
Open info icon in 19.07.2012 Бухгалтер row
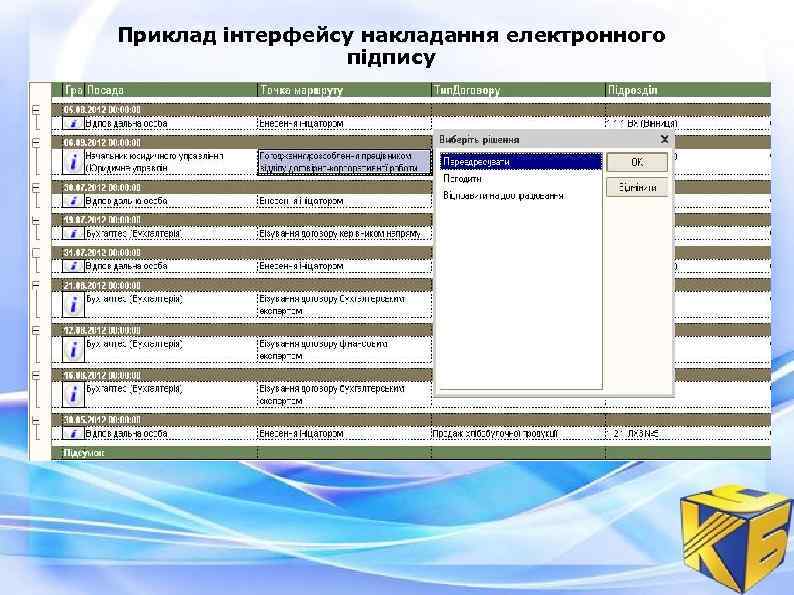(73, 233)
